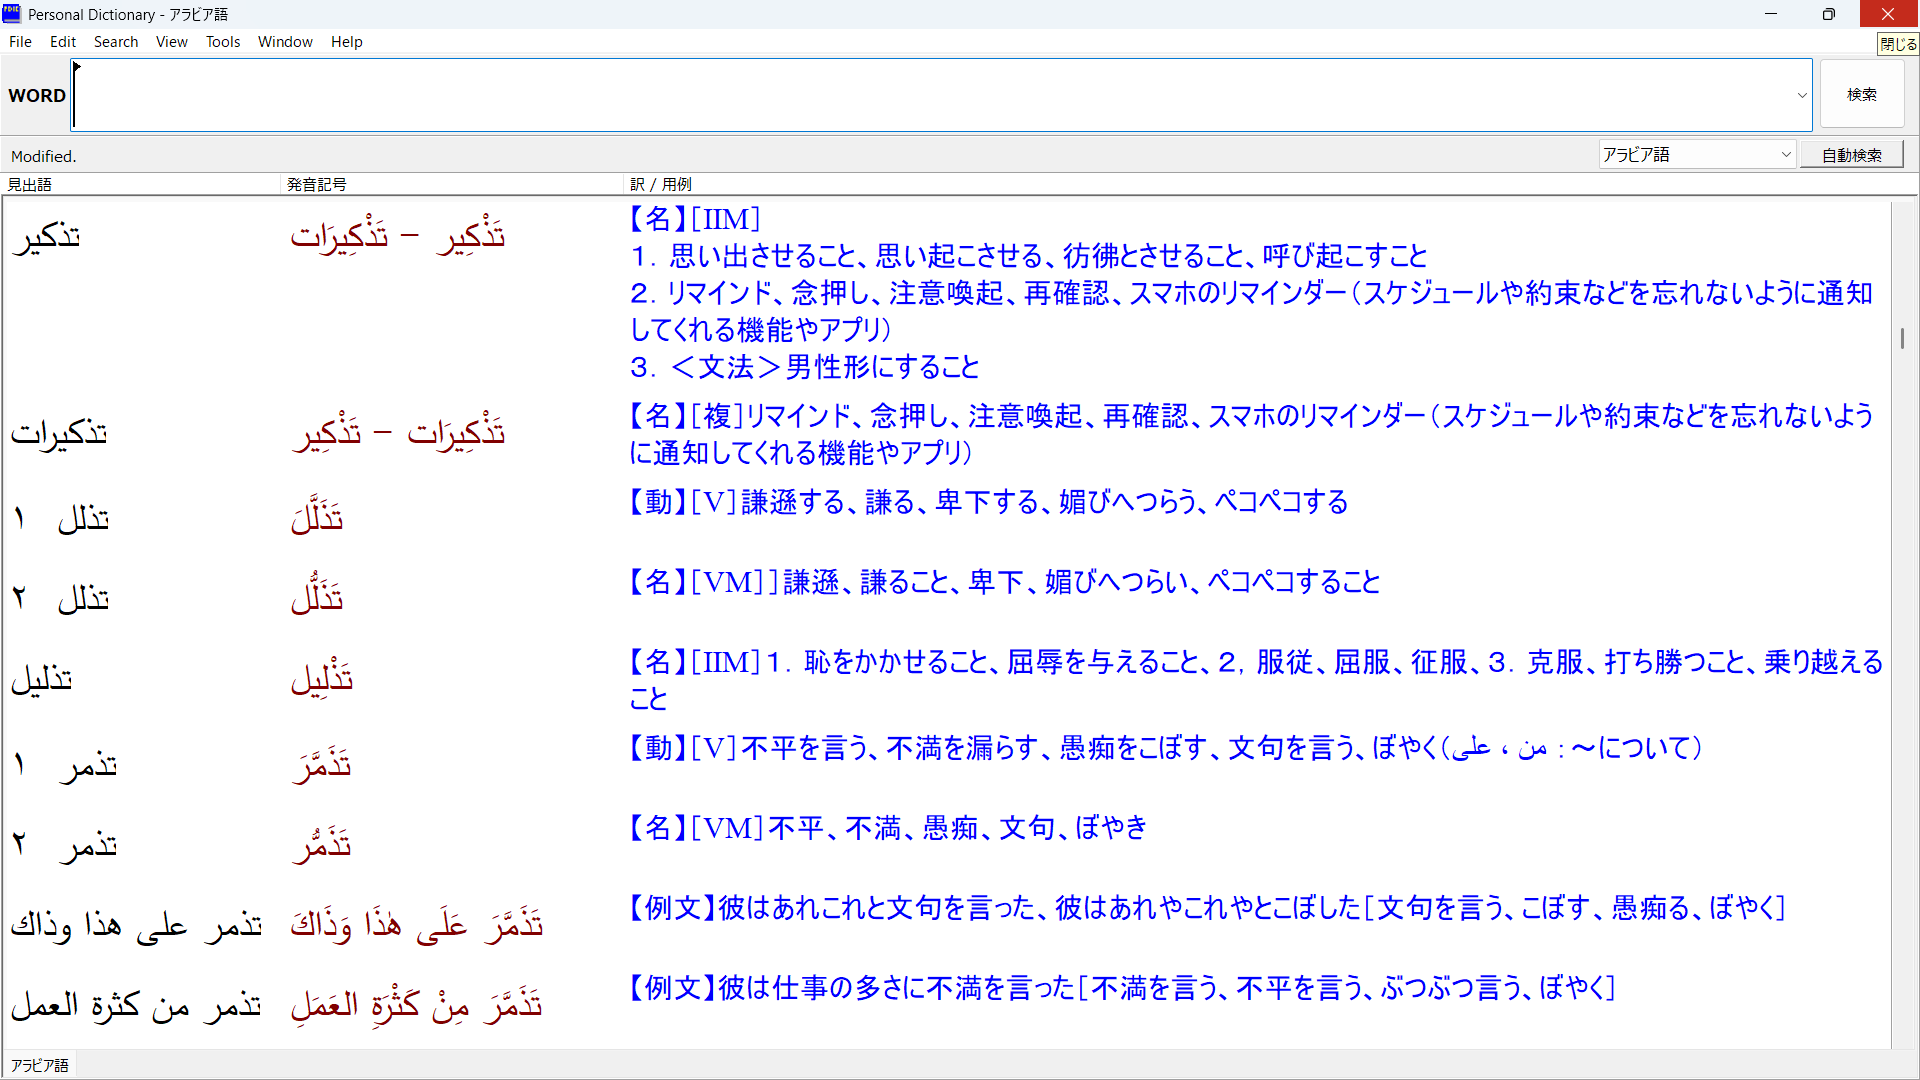Open the Help menu
Viewport: 1920px width, 1080px height.
pos(346,41)
